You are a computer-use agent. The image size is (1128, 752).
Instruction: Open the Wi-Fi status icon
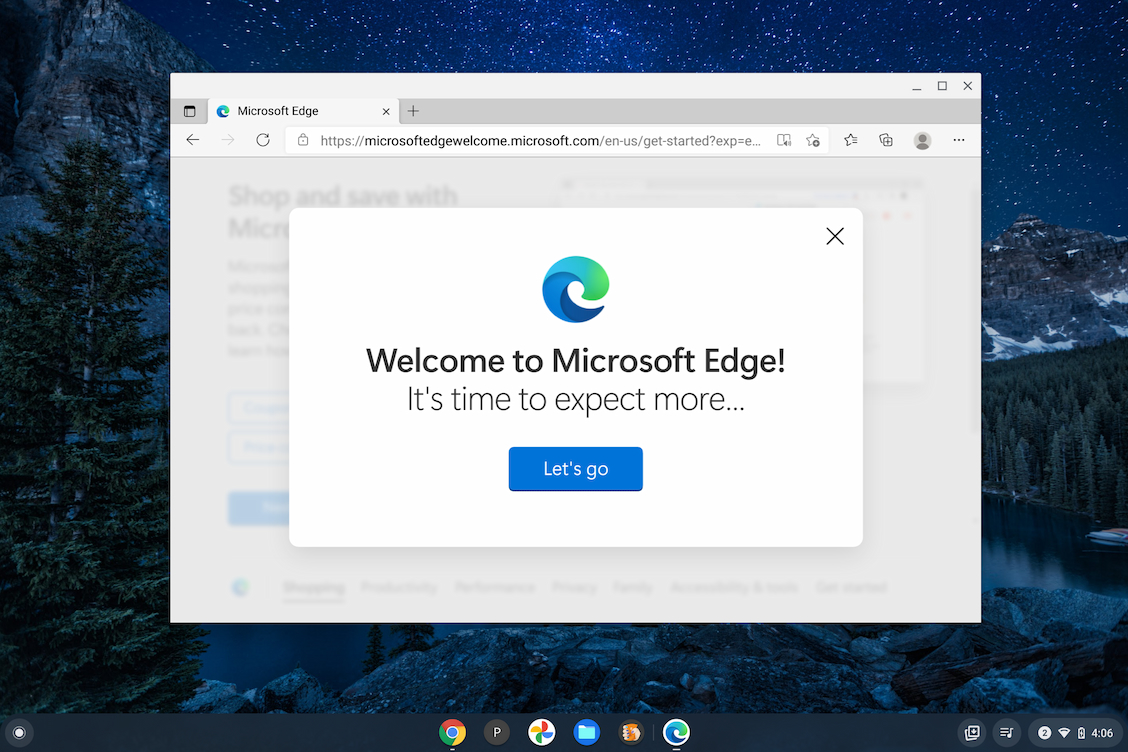pyautogui.click(x=1064, y=733)
